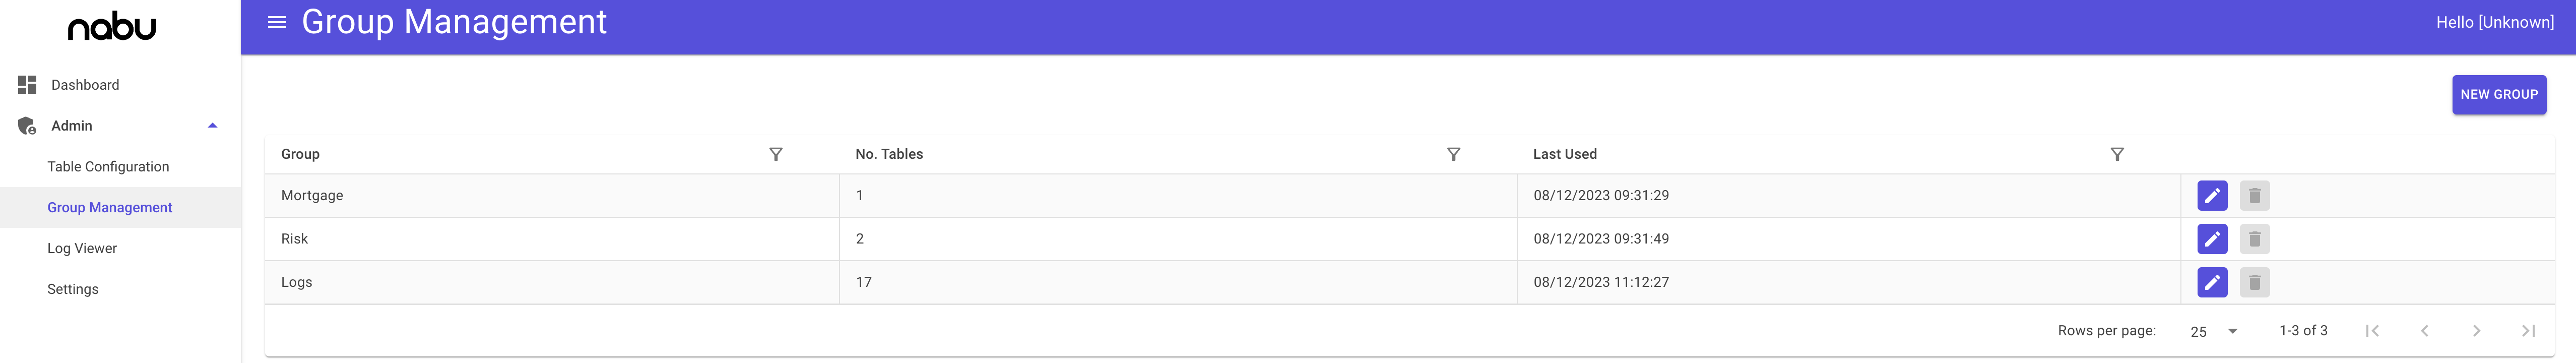Edit the Logs group
This screenshot has width=2576, height=363.
2212,283
